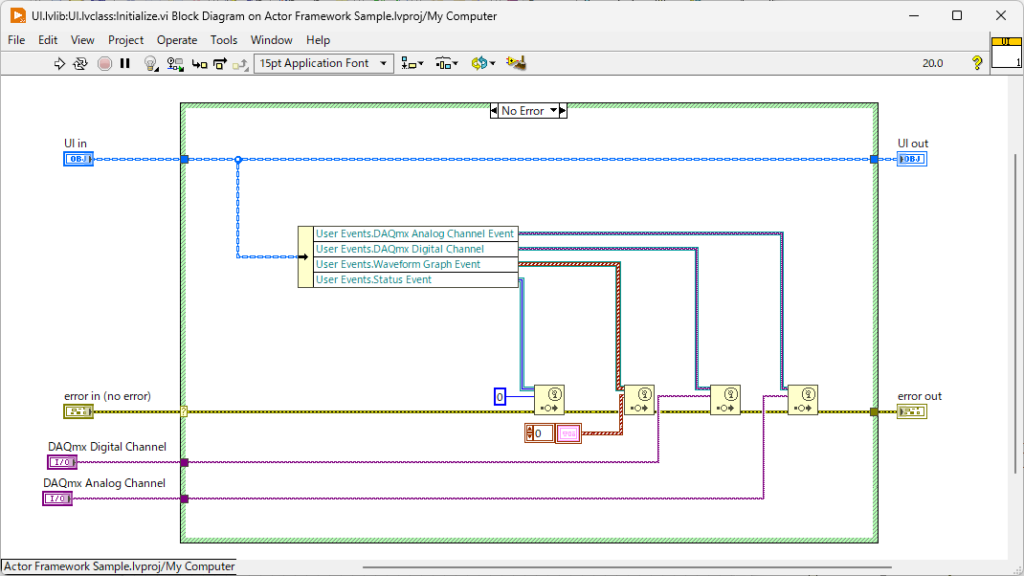Open the View menu

pyautogui.click(x=82, y=40)
